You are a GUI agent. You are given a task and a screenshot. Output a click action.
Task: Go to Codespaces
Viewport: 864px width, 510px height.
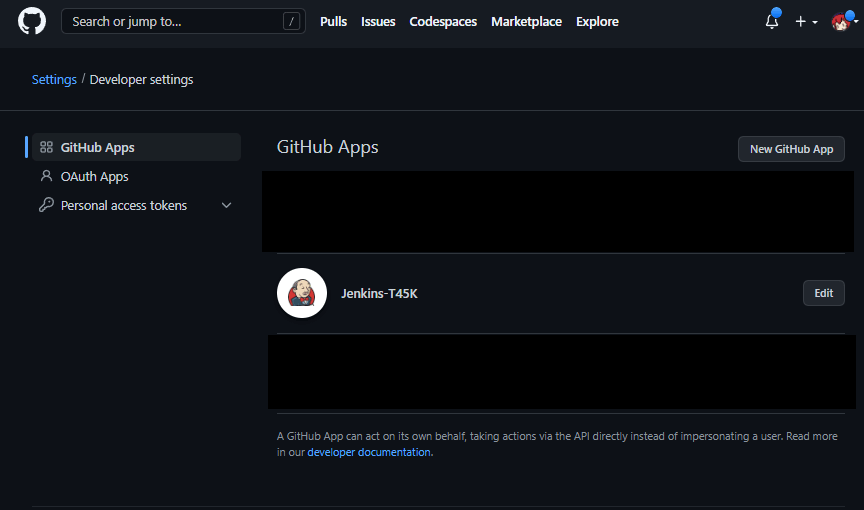[443, 21]
